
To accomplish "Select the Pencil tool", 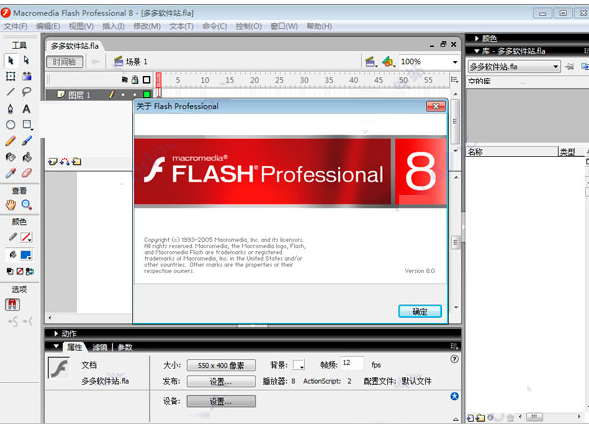I will coord(11,141).
